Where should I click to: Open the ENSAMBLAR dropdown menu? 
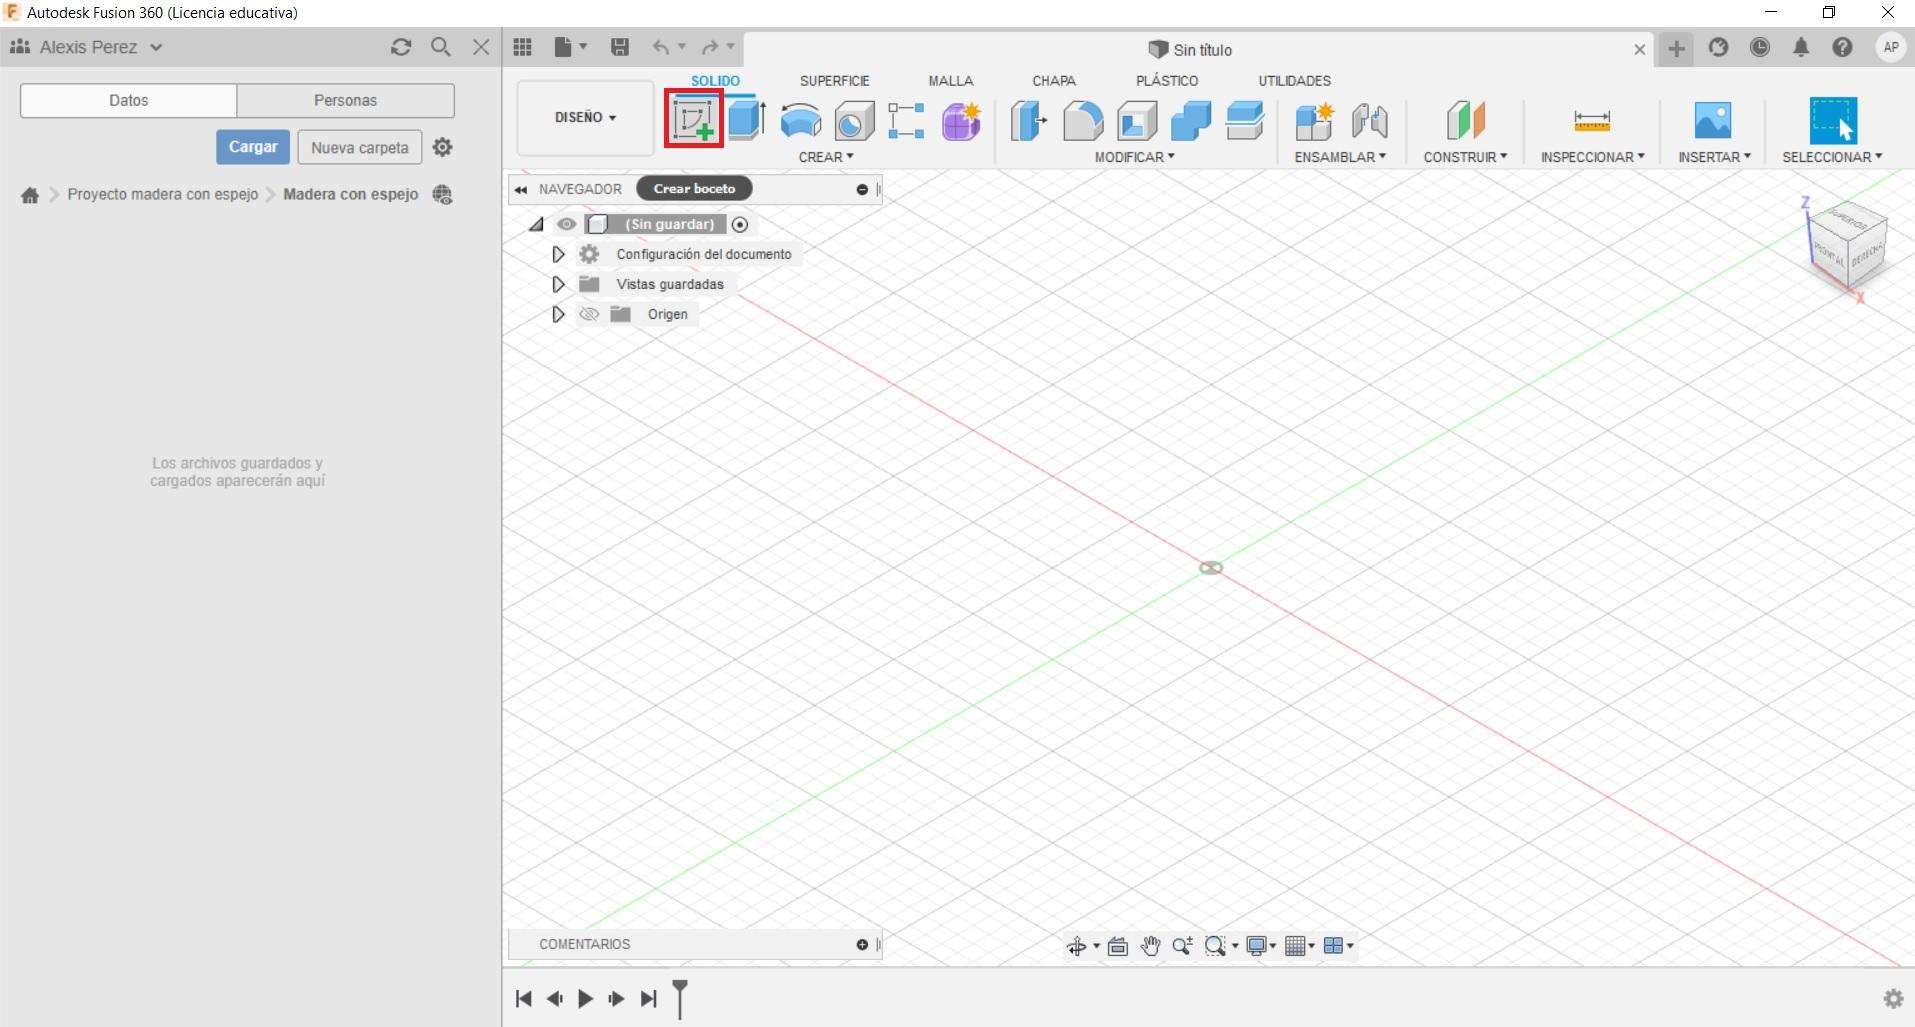click(x=1340, y=157)
